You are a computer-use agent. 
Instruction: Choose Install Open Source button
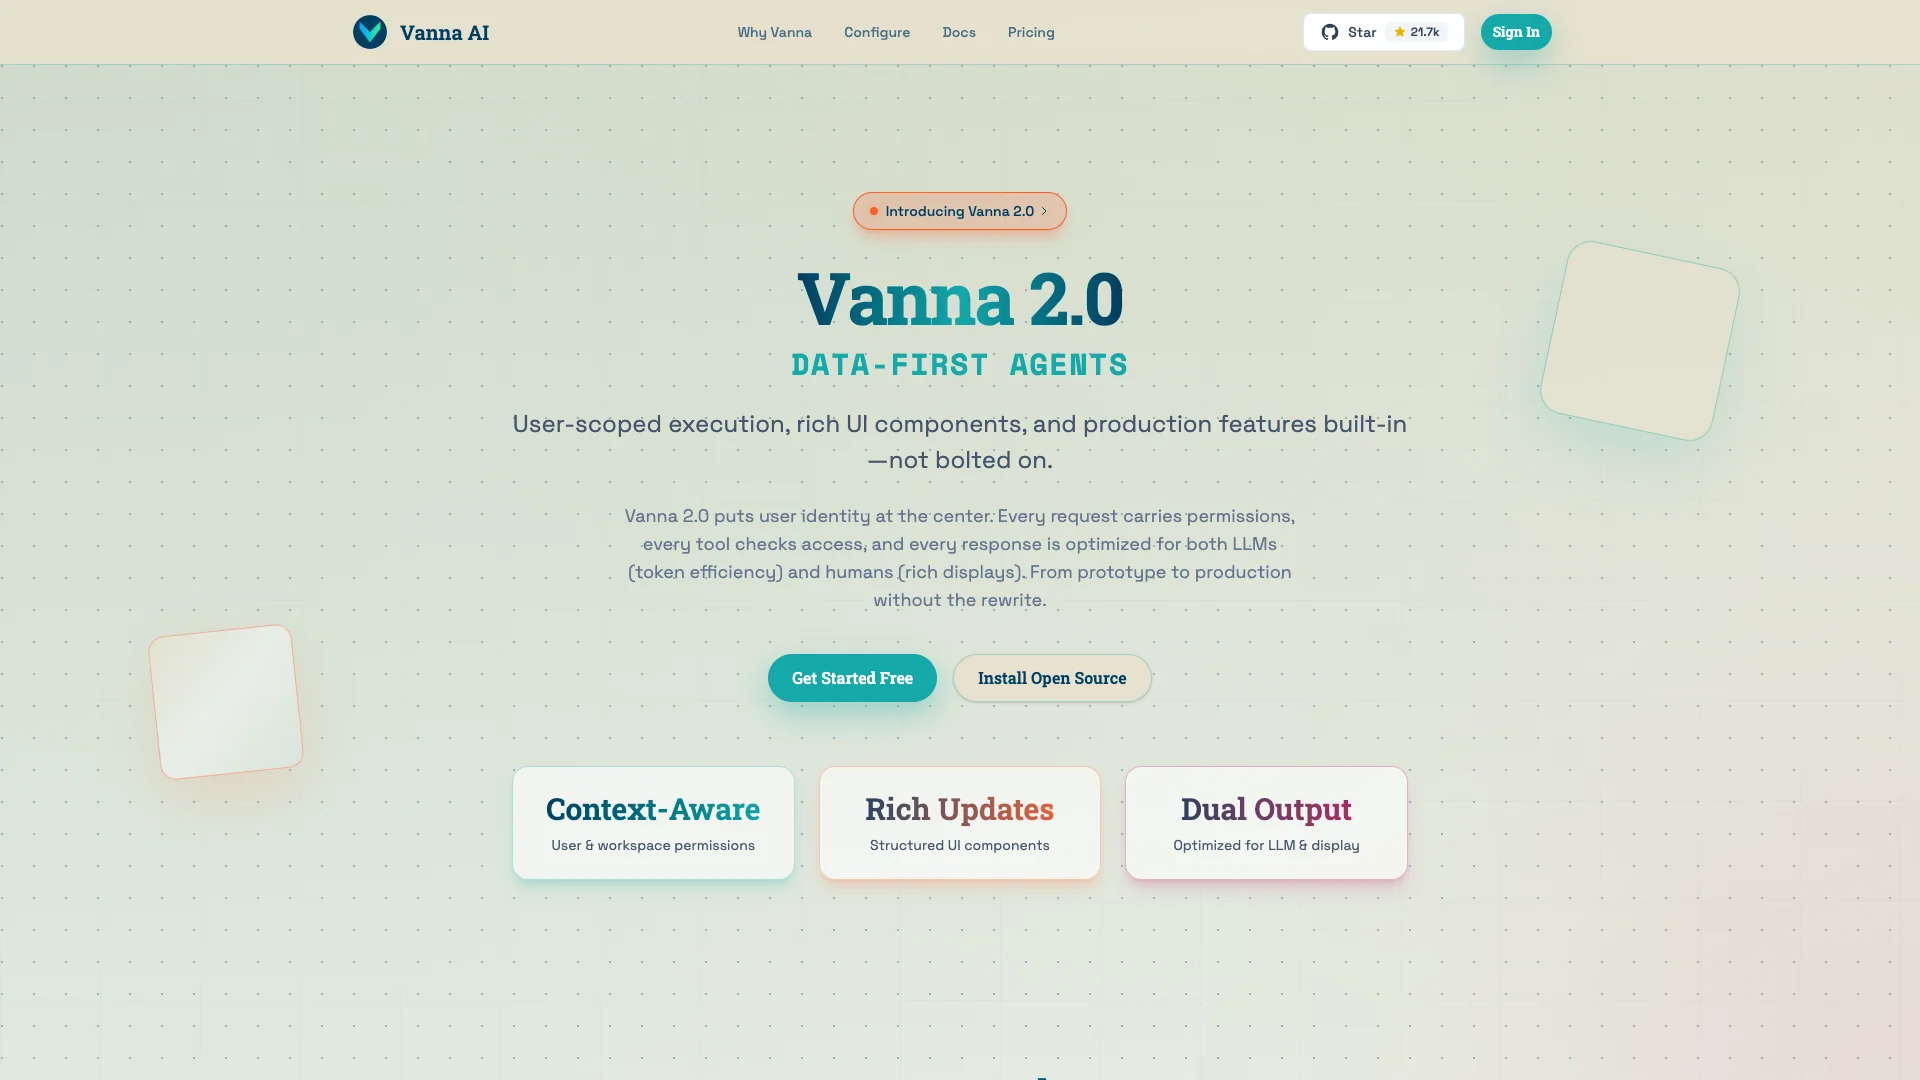pyautogui.click(x=1052, y=678)
